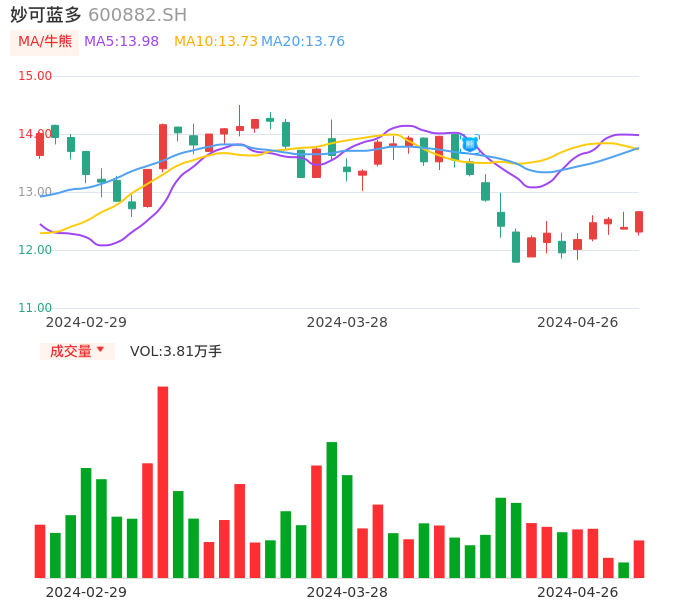Select the 2024-04-26 date on the volume axis
This screenshot has height=606, width=686.
click(577, 592)
